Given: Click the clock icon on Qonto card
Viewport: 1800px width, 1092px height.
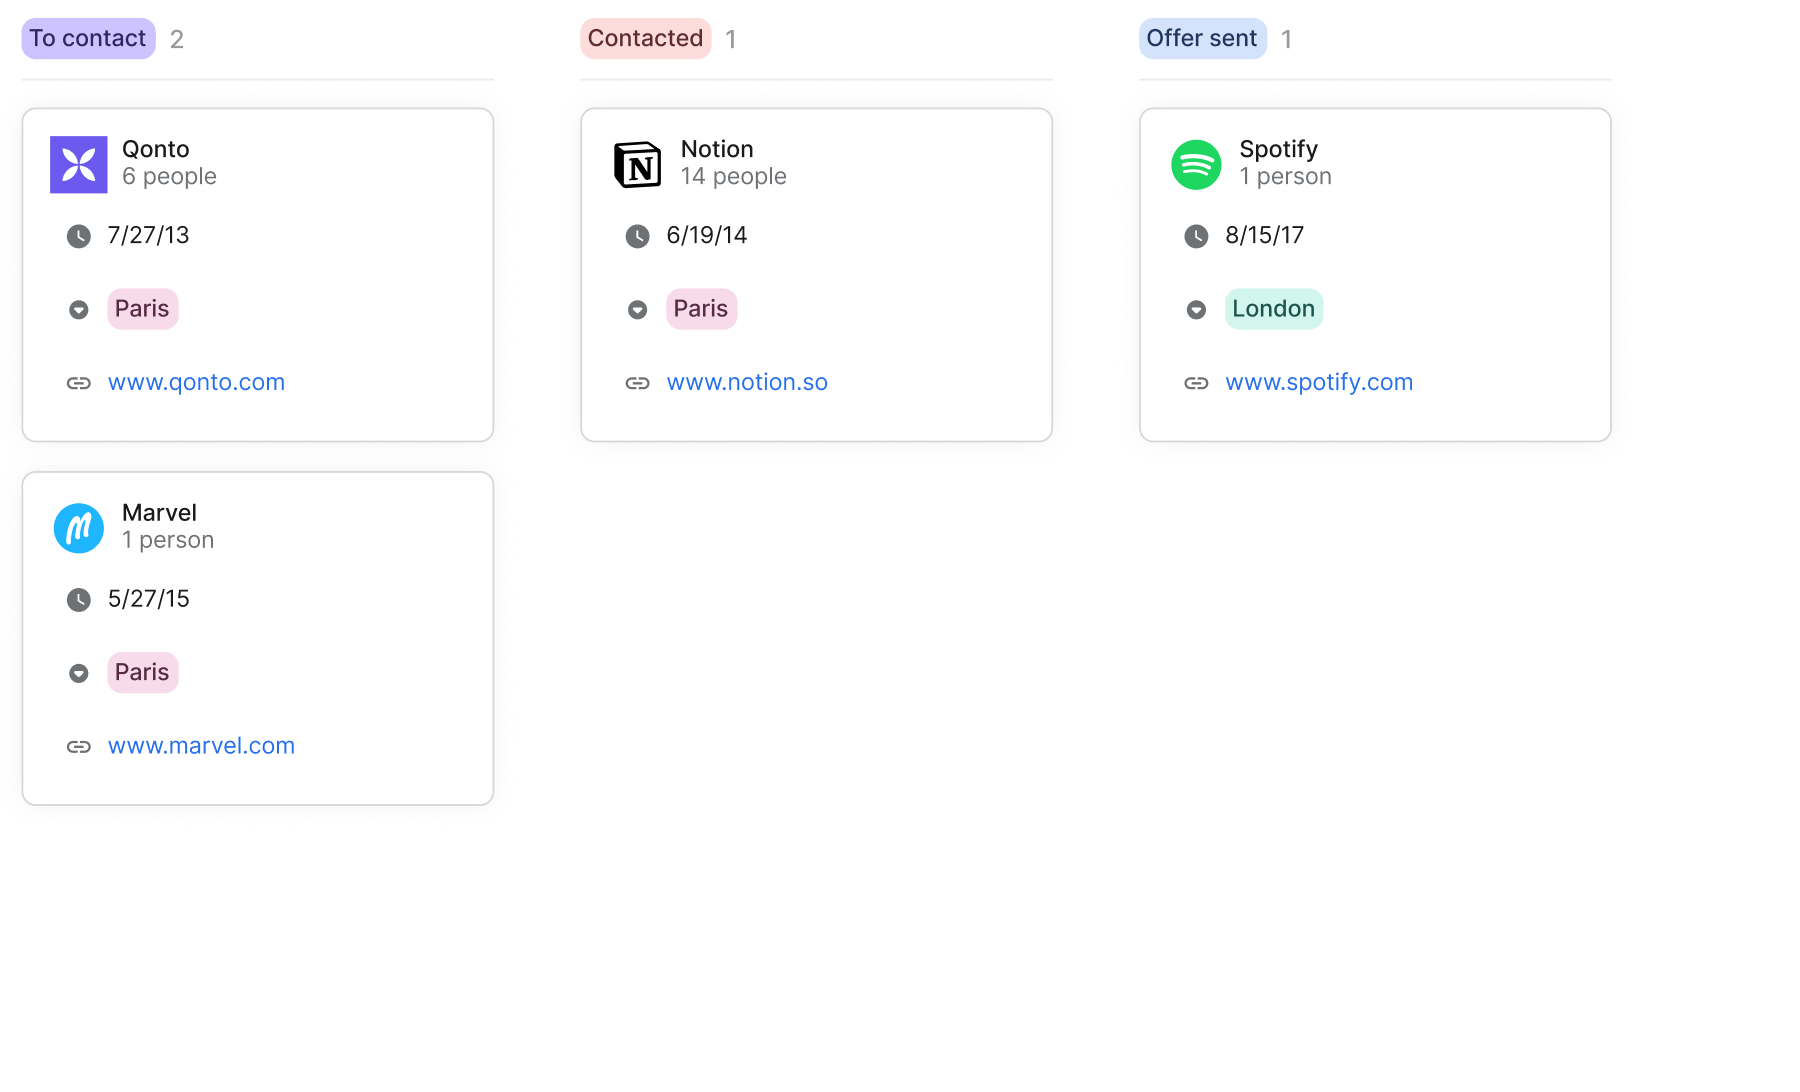Looking at the screenshot, I should (x=79, y=236).
